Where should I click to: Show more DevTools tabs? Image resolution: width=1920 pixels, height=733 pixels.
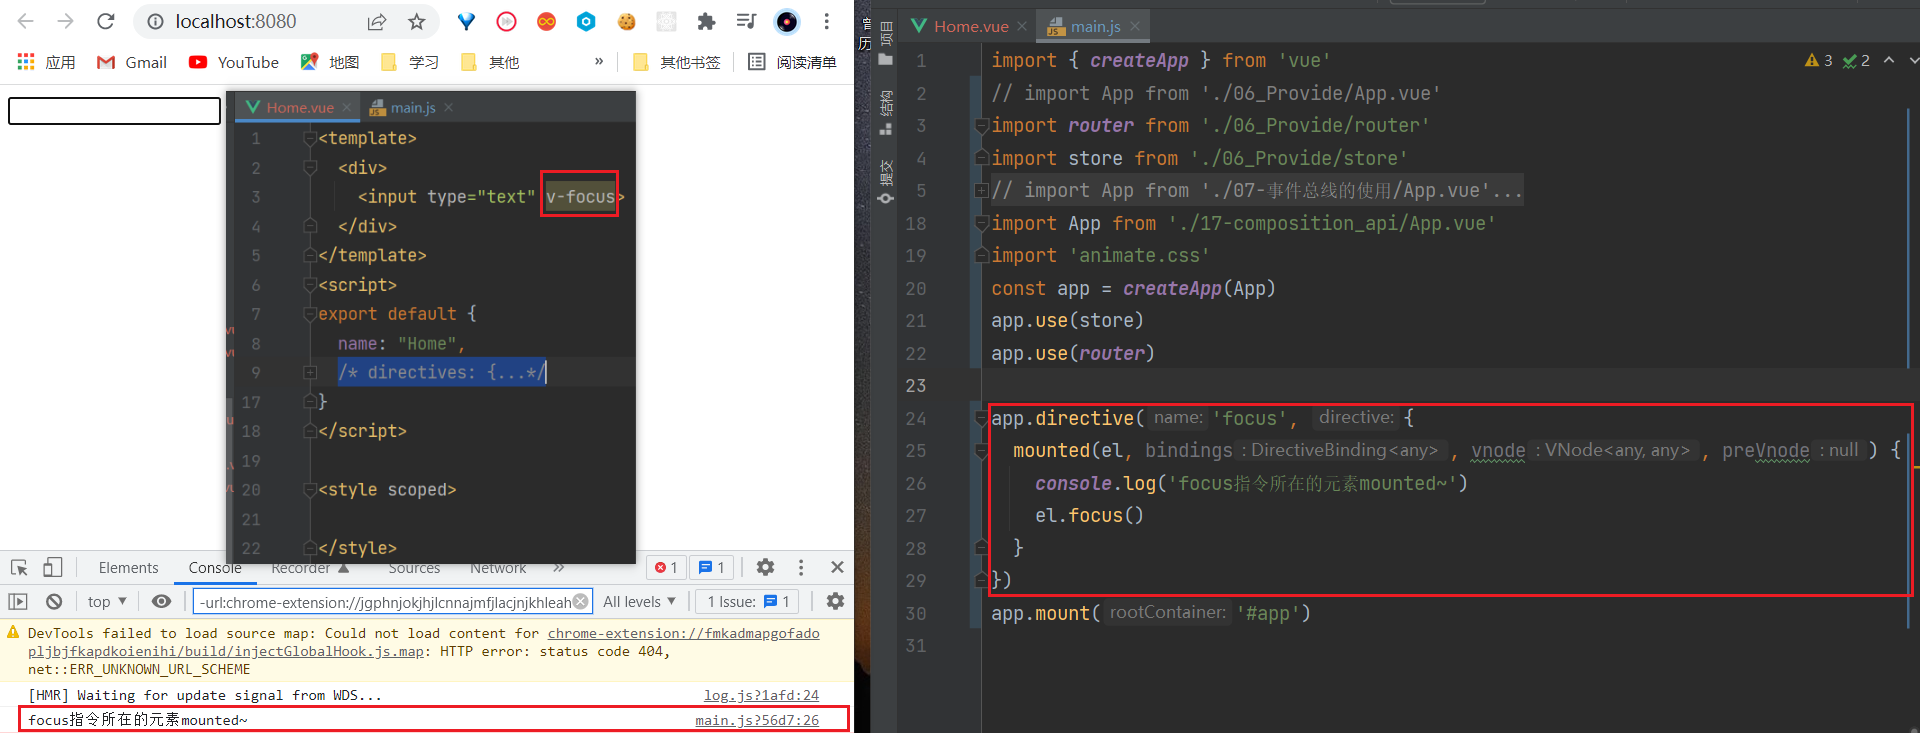[x=559, y=568]
